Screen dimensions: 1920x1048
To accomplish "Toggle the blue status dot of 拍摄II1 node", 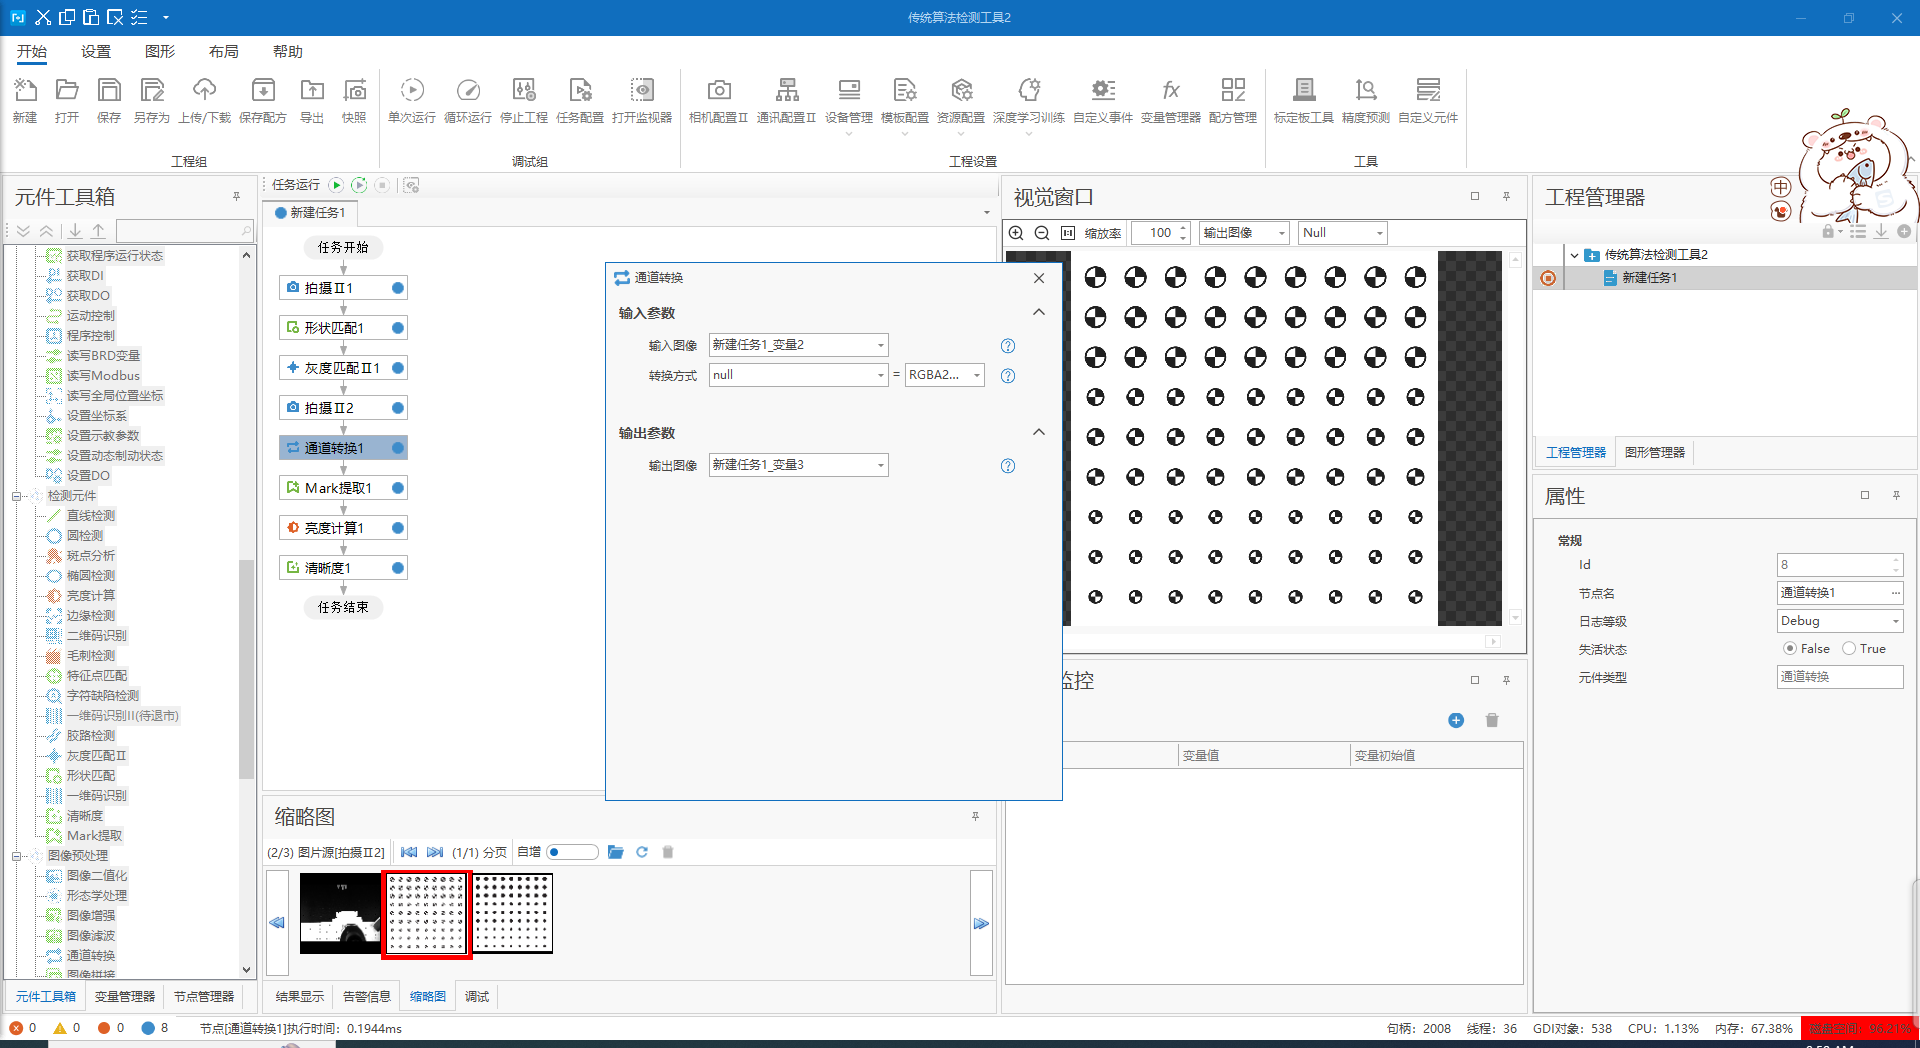I will coord(398,288).
